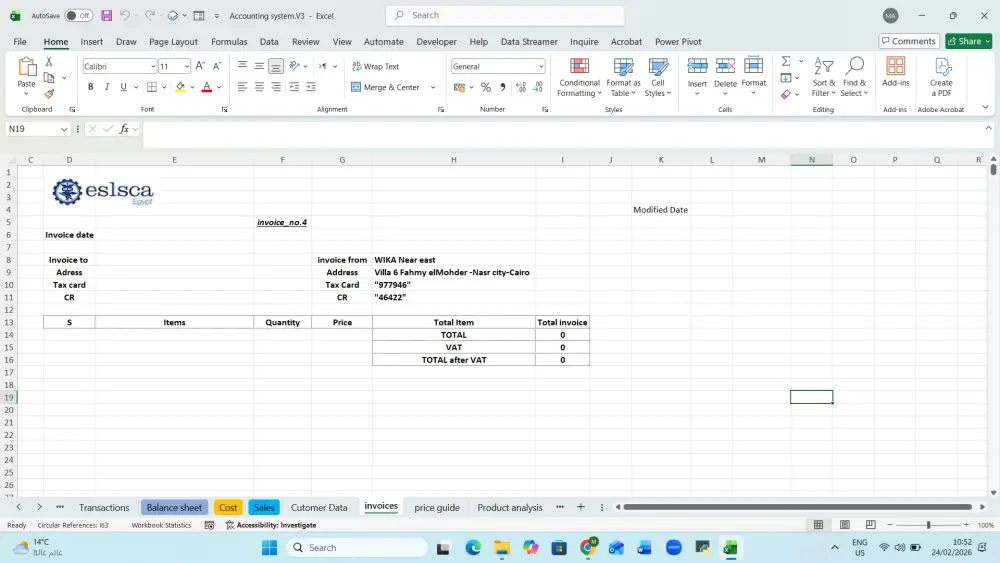The width and height of the screenshot is (1000, 563).
Task: Click the Comma Style icon
Action: point(503,87)
